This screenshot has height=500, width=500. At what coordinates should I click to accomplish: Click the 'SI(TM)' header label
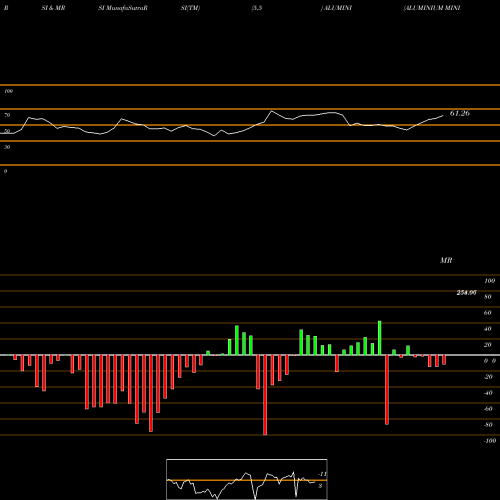190,8
